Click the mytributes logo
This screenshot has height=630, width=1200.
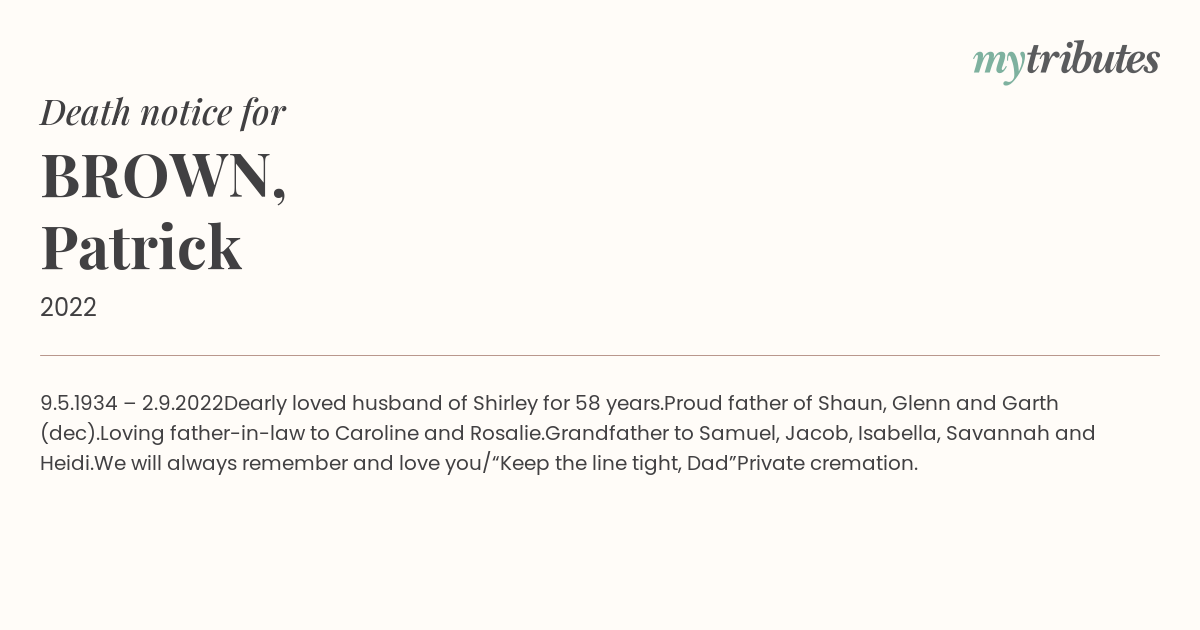[1066, 61]
